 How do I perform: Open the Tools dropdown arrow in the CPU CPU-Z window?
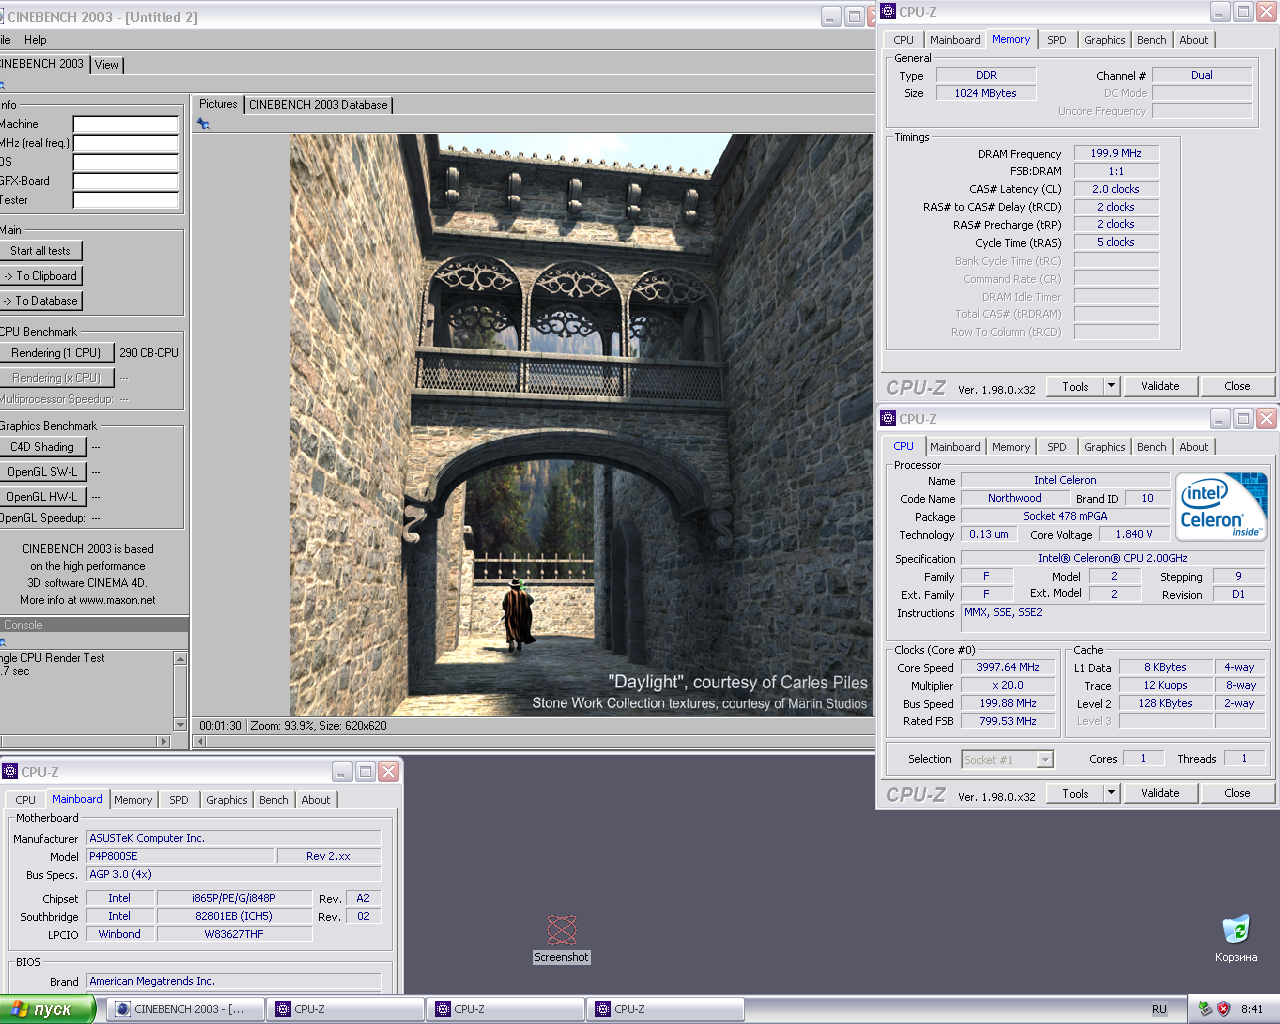[x=1111, y=793]
